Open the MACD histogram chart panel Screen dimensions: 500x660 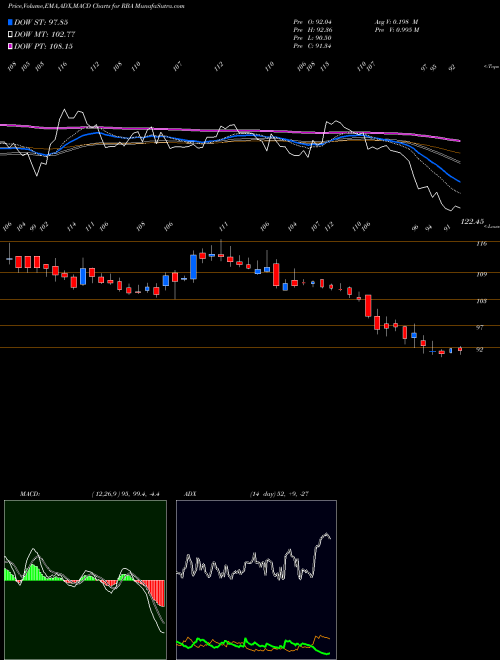(85, 580)
